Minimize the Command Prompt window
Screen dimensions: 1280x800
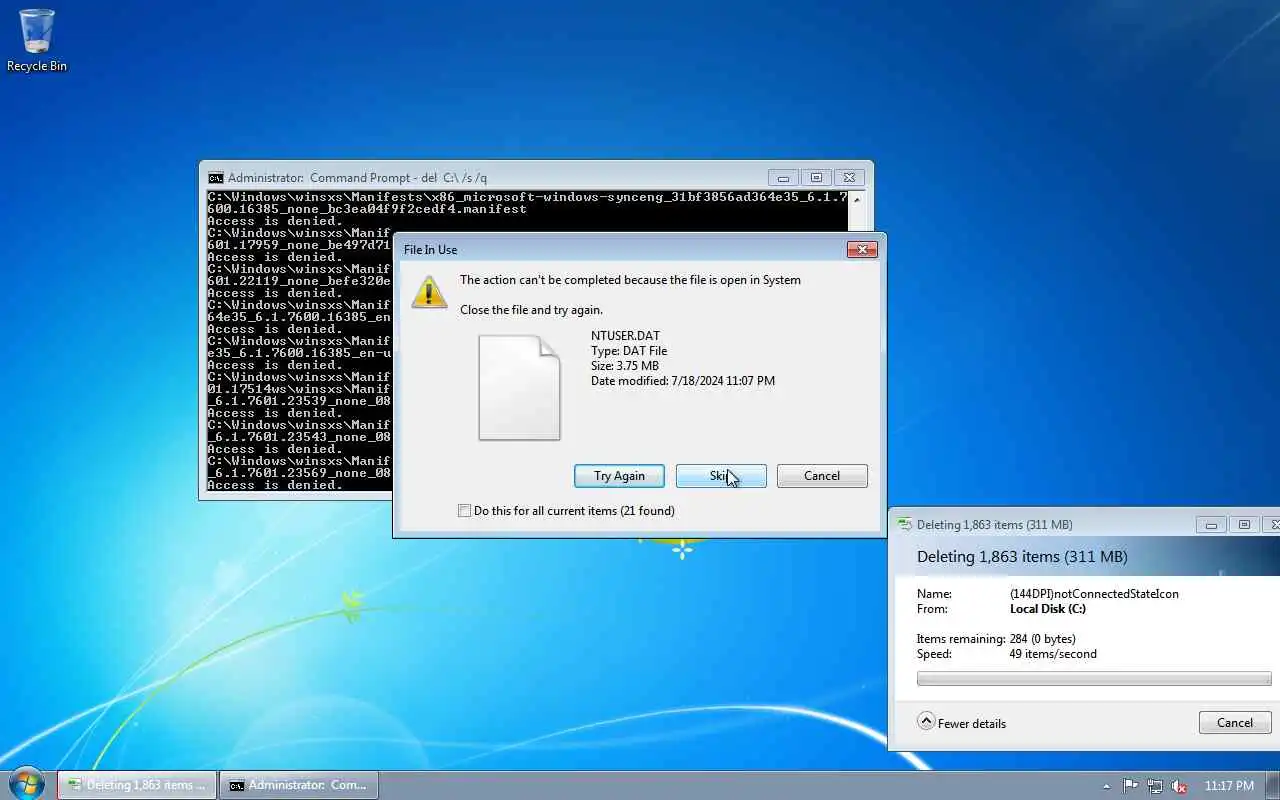coord(783,178)
